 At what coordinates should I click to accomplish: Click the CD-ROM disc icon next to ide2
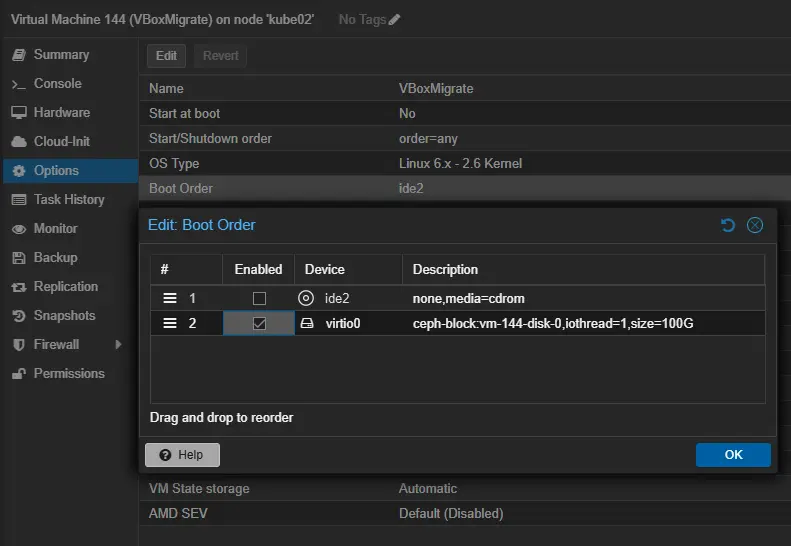306,298
